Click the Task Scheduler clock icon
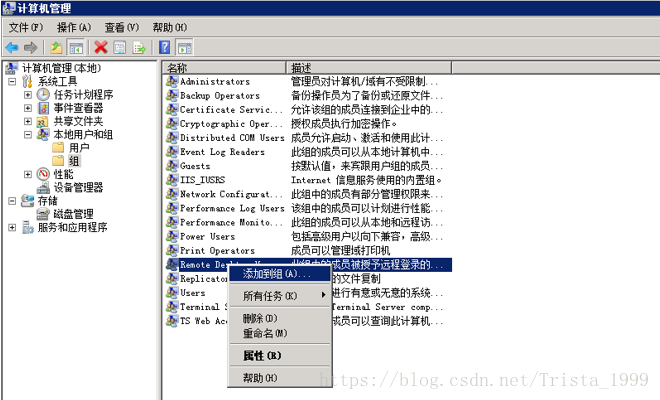Viewport: 660px width, 400px height. [43, 95]
